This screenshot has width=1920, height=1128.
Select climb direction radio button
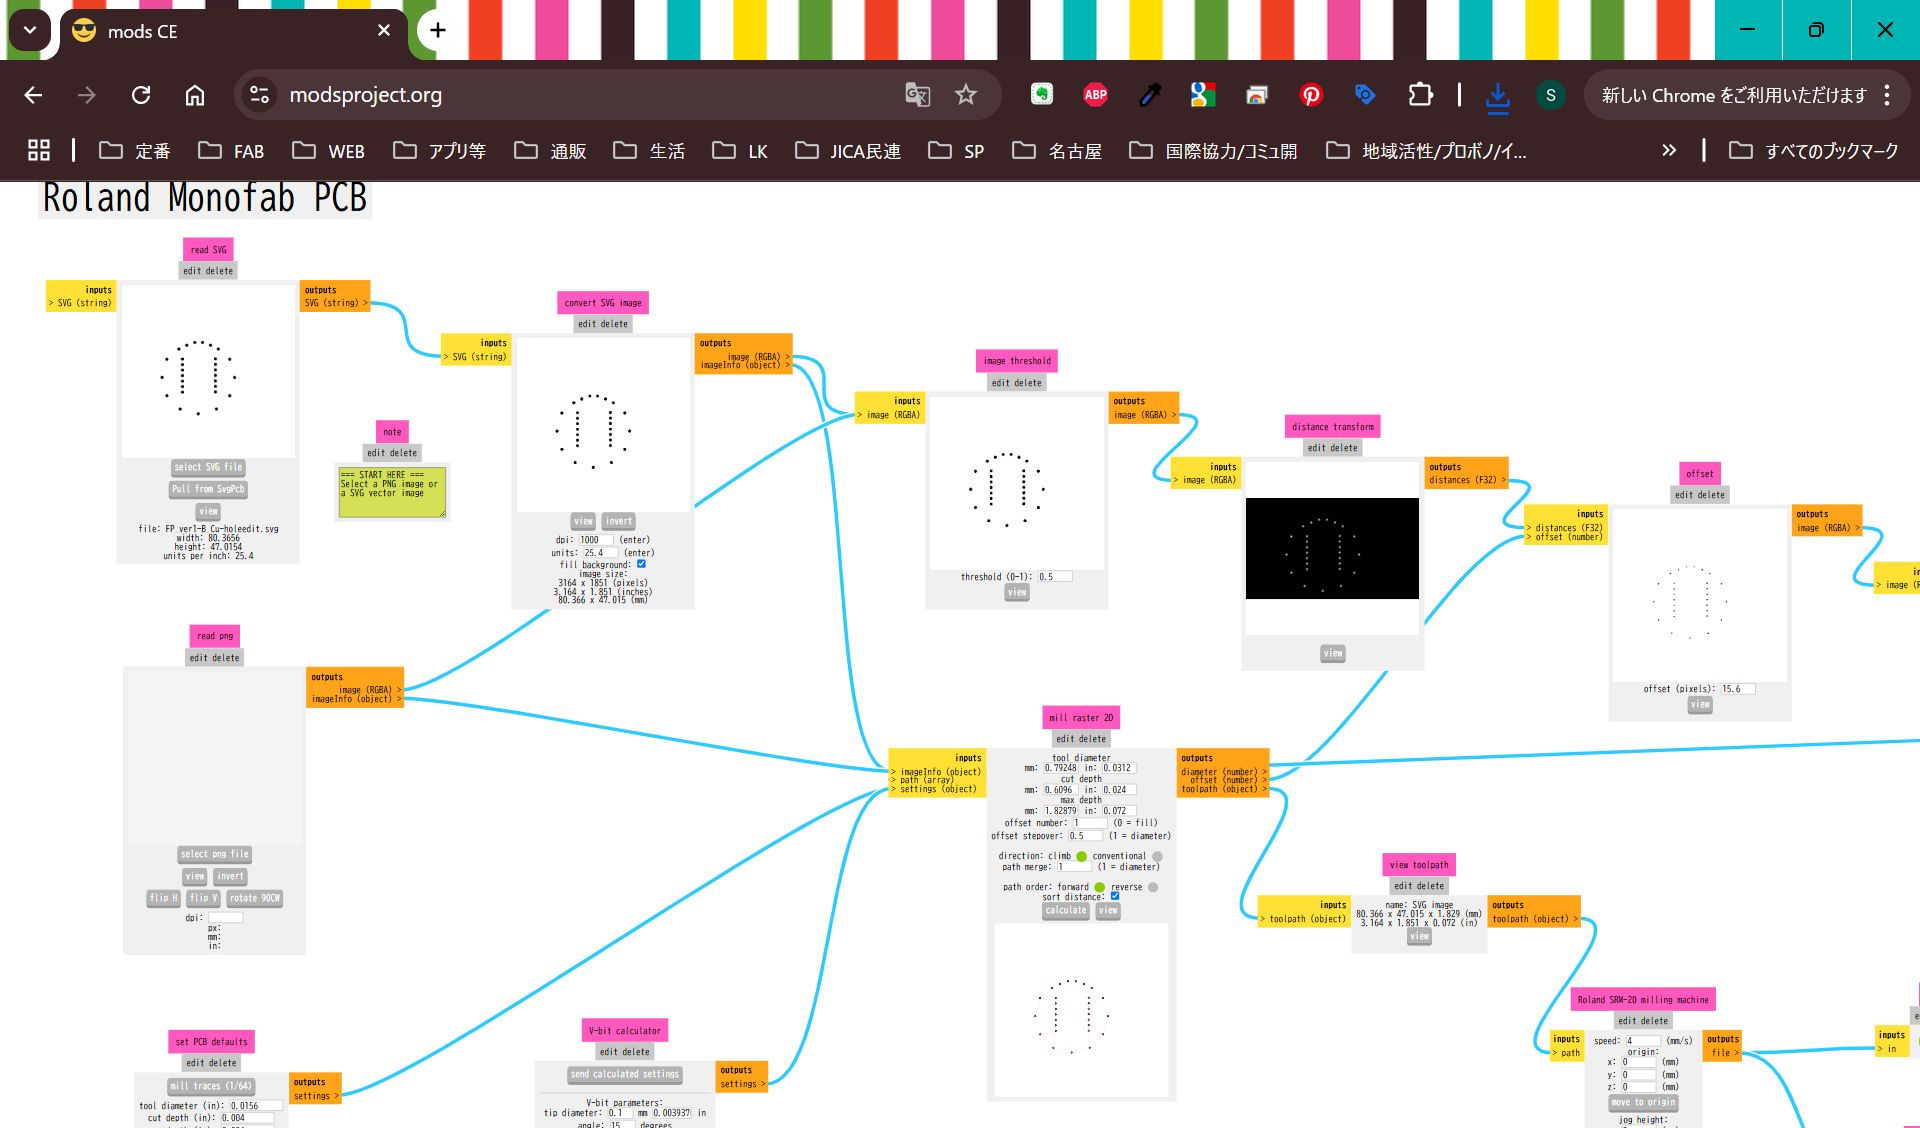1081,856
